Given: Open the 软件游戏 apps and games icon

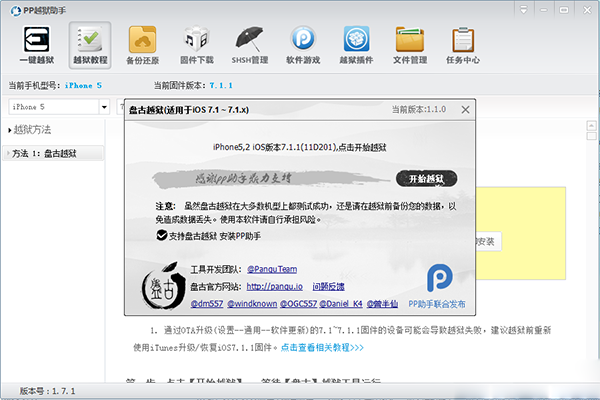Looking at the screenshot, I should pos(303,46).
